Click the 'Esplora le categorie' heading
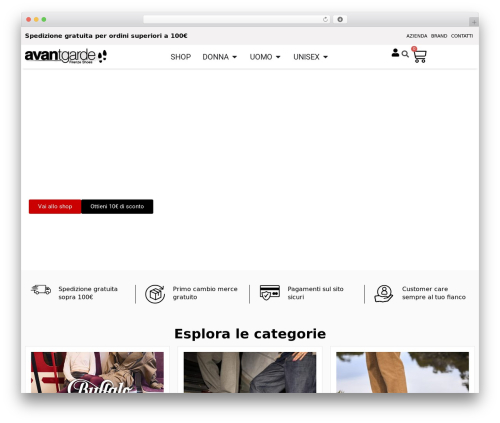Viewport: 500px width, 423px height. click(250, 334)
